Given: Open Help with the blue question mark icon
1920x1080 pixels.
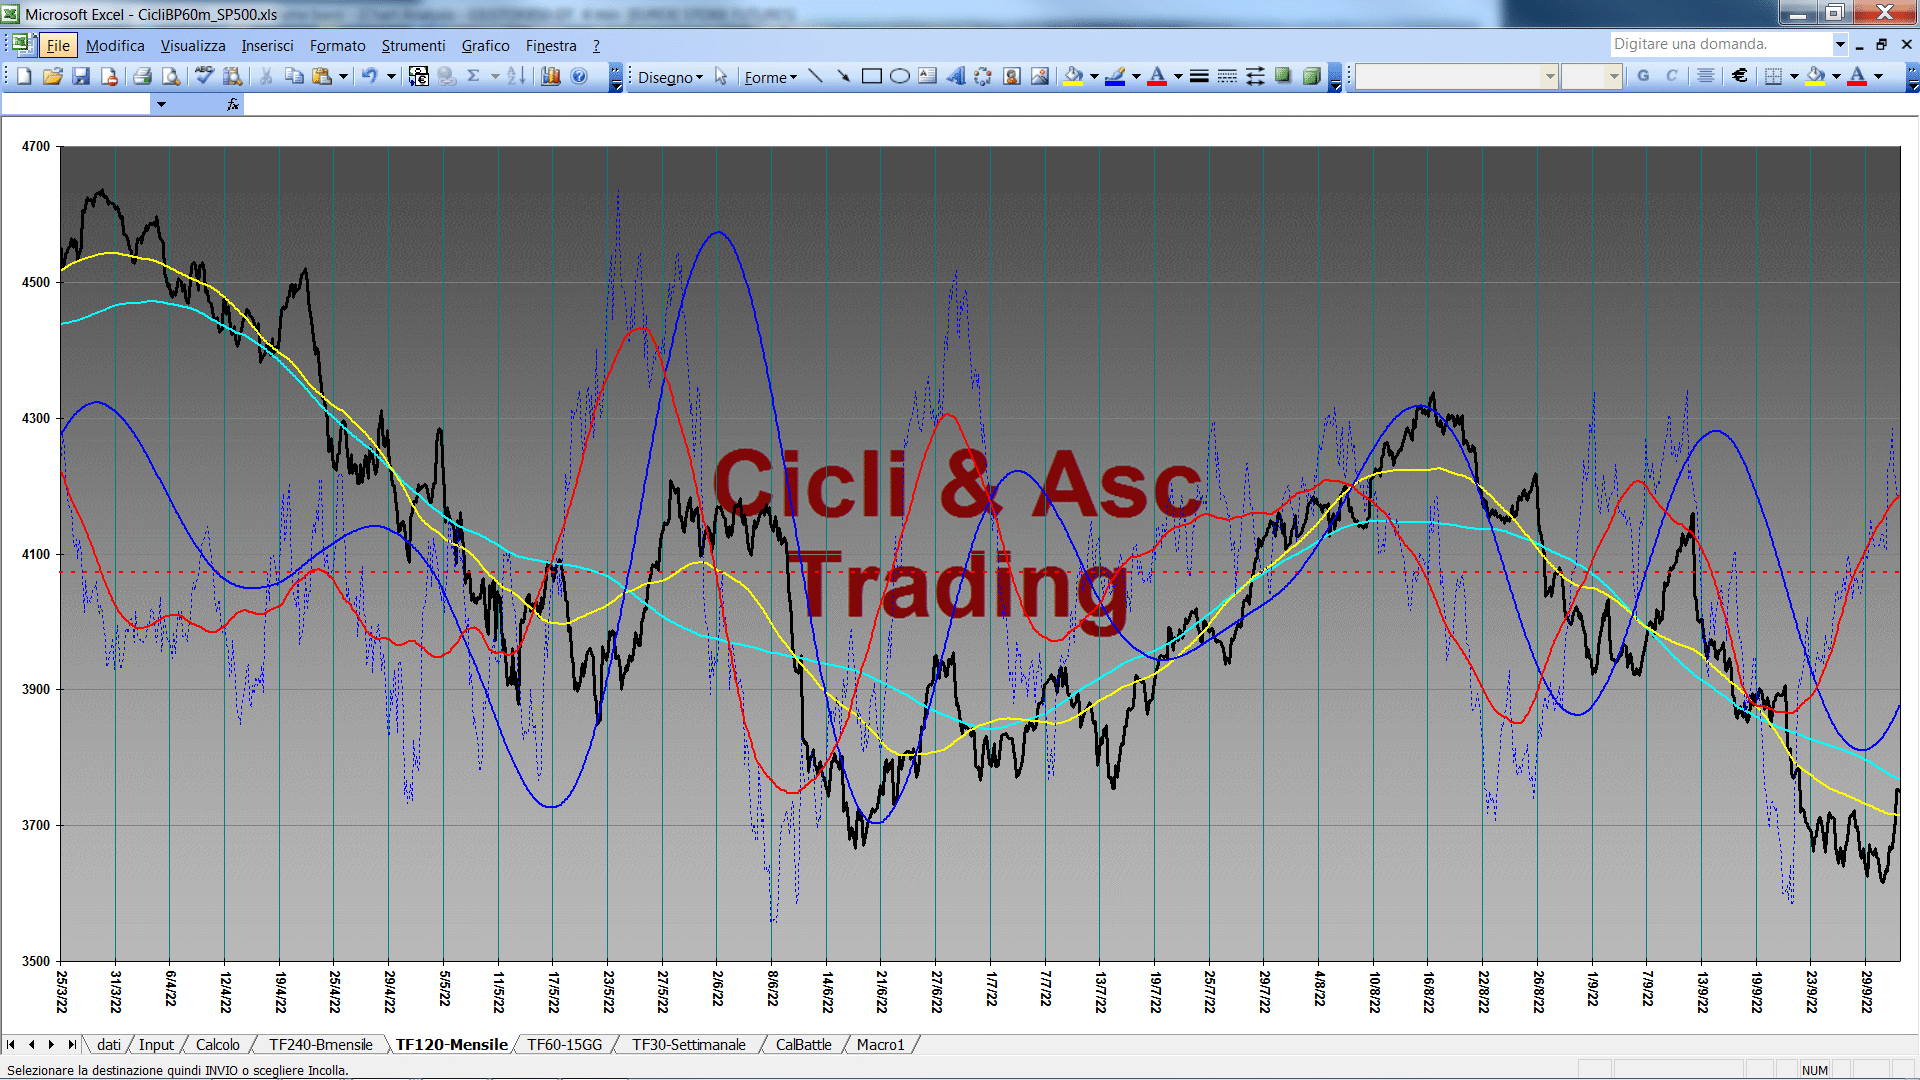Looking at the screenshot, I should tap(579, 77).
